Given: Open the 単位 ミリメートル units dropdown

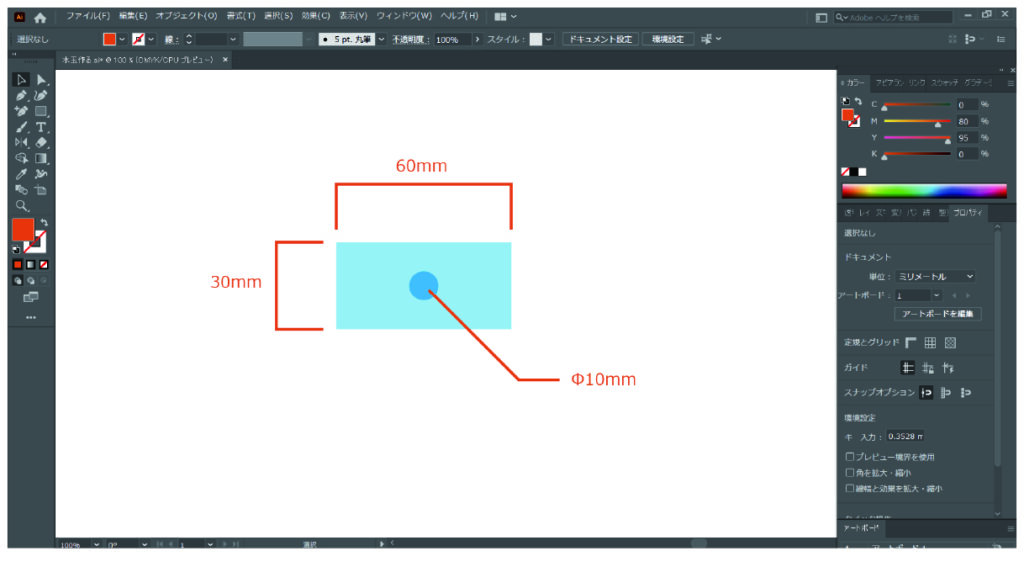Looking at the screenshot, I should (935, 277).
